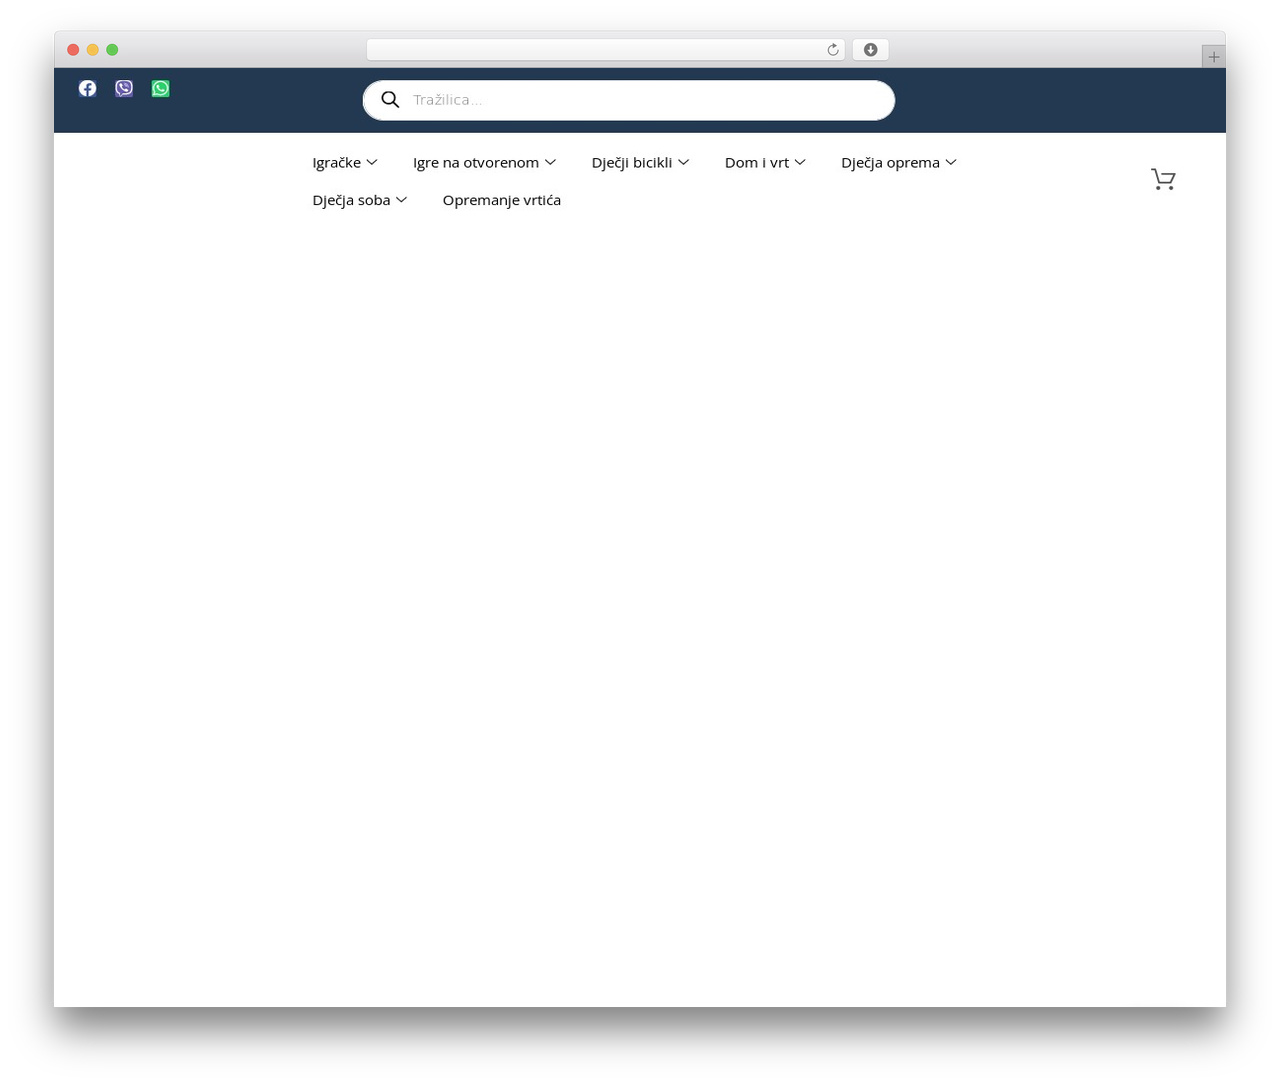This screenshot has width=1280, height=1084.
Task: Open a new browser tab
Action: [1213, 57]
